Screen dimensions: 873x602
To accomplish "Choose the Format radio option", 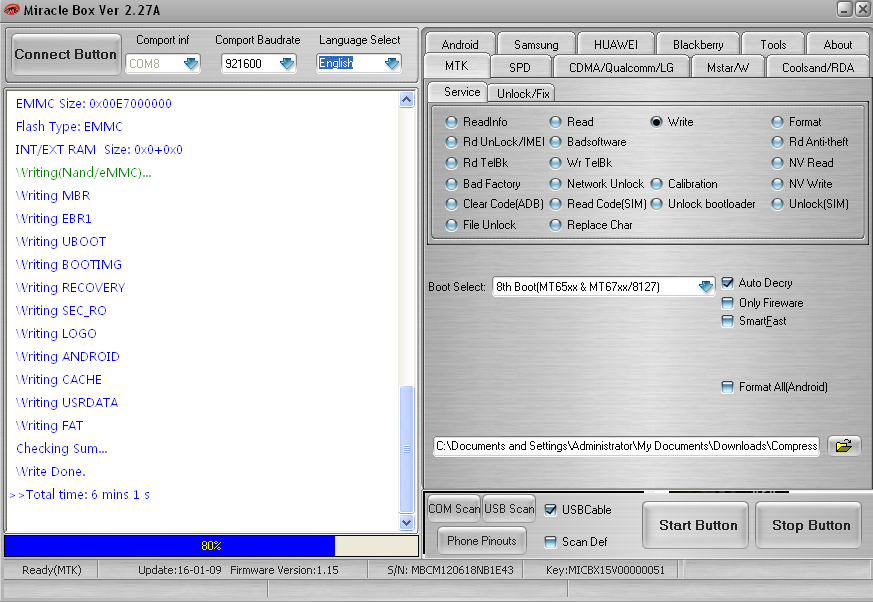I will [777, 121].
